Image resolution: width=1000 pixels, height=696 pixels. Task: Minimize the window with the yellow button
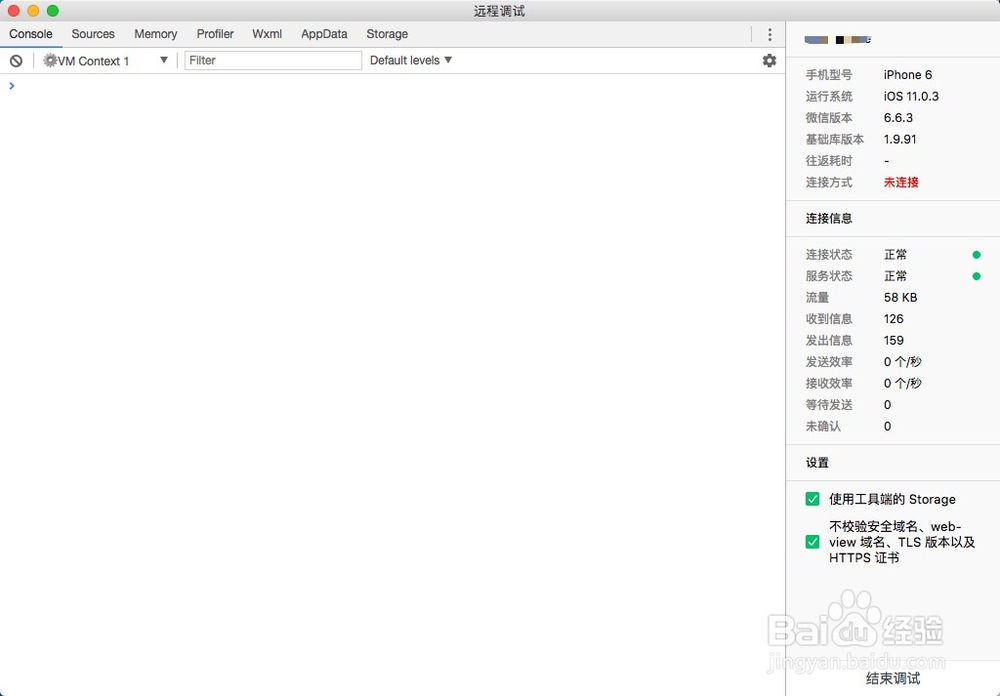(x=33, y=11)
